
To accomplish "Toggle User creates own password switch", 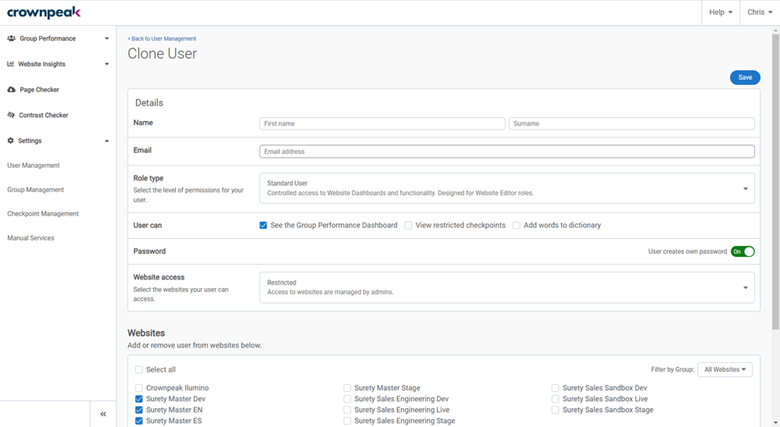I will [742, 252].
